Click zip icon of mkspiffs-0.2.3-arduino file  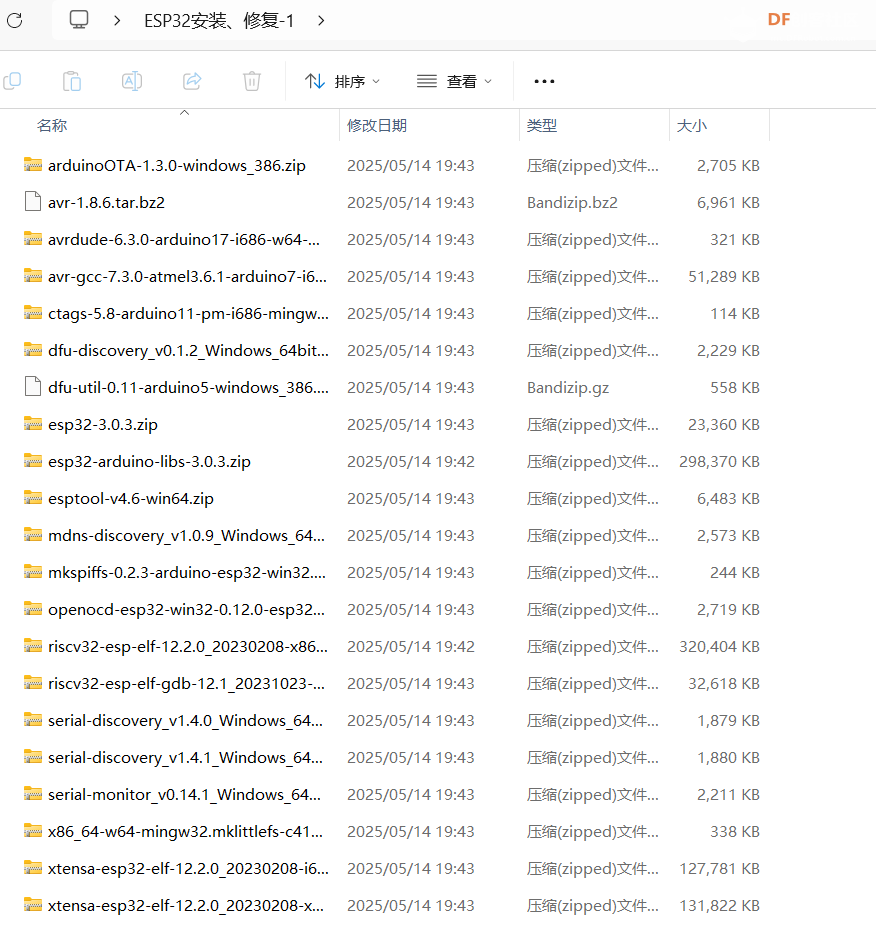tap(33, 572)
